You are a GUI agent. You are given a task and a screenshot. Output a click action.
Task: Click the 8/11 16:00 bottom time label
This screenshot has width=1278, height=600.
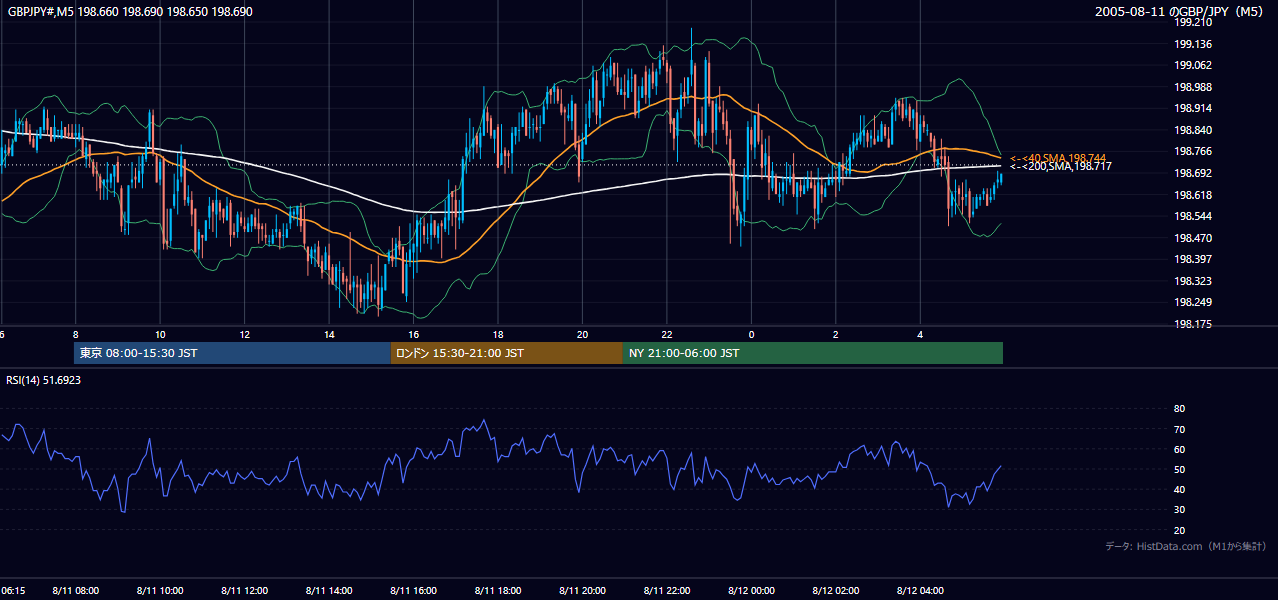point(414,591)
